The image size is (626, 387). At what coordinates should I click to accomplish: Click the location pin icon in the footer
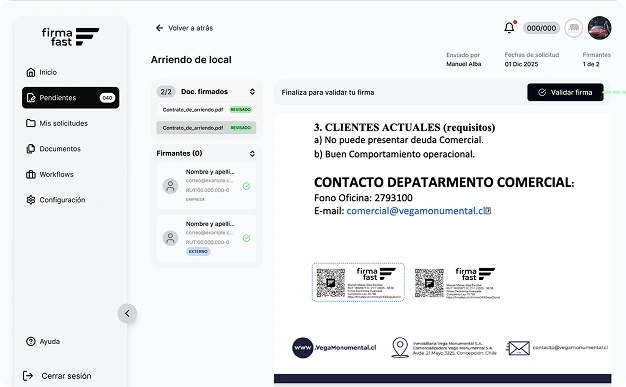coord(400,347)
